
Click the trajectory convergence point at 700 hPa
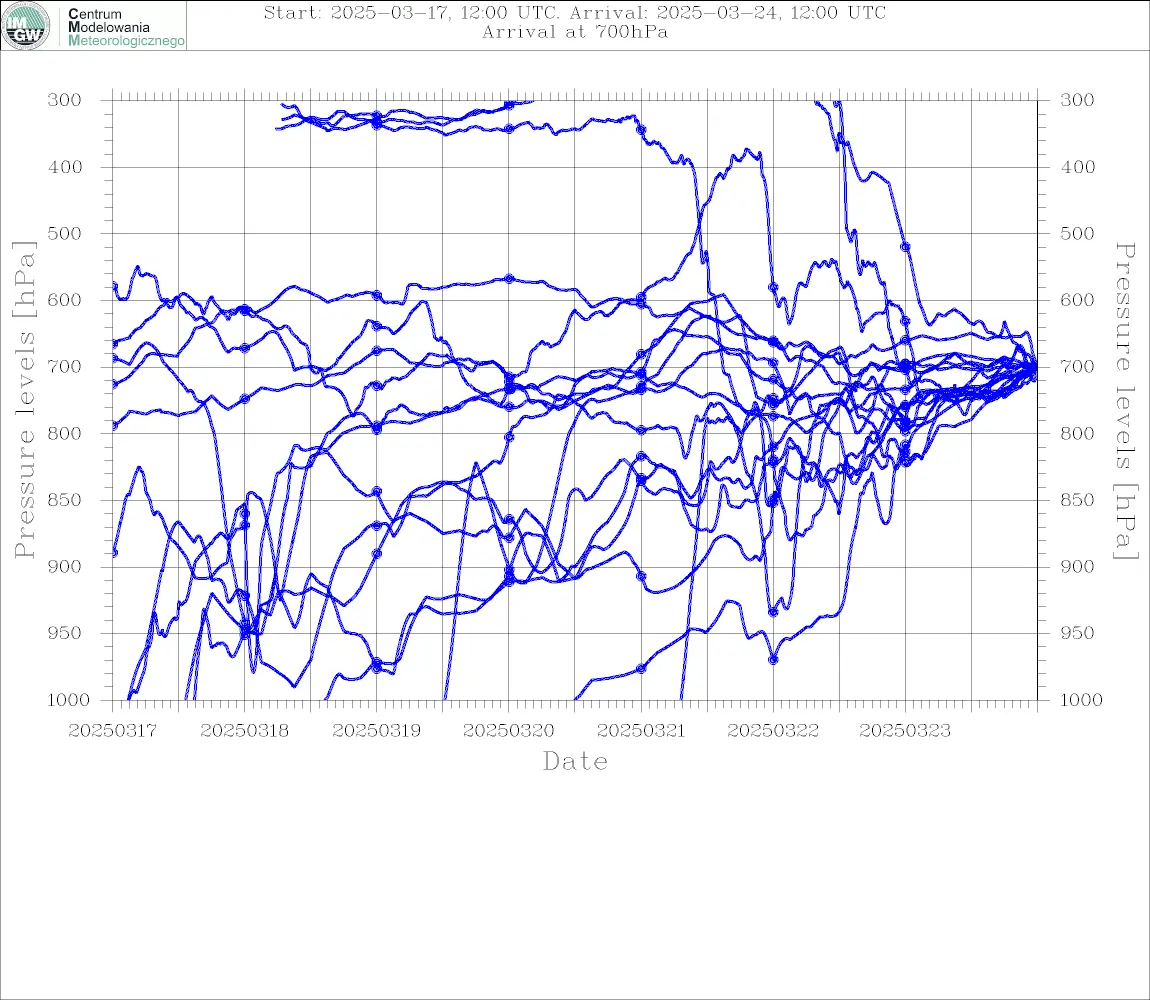(x=1034, y=368)
